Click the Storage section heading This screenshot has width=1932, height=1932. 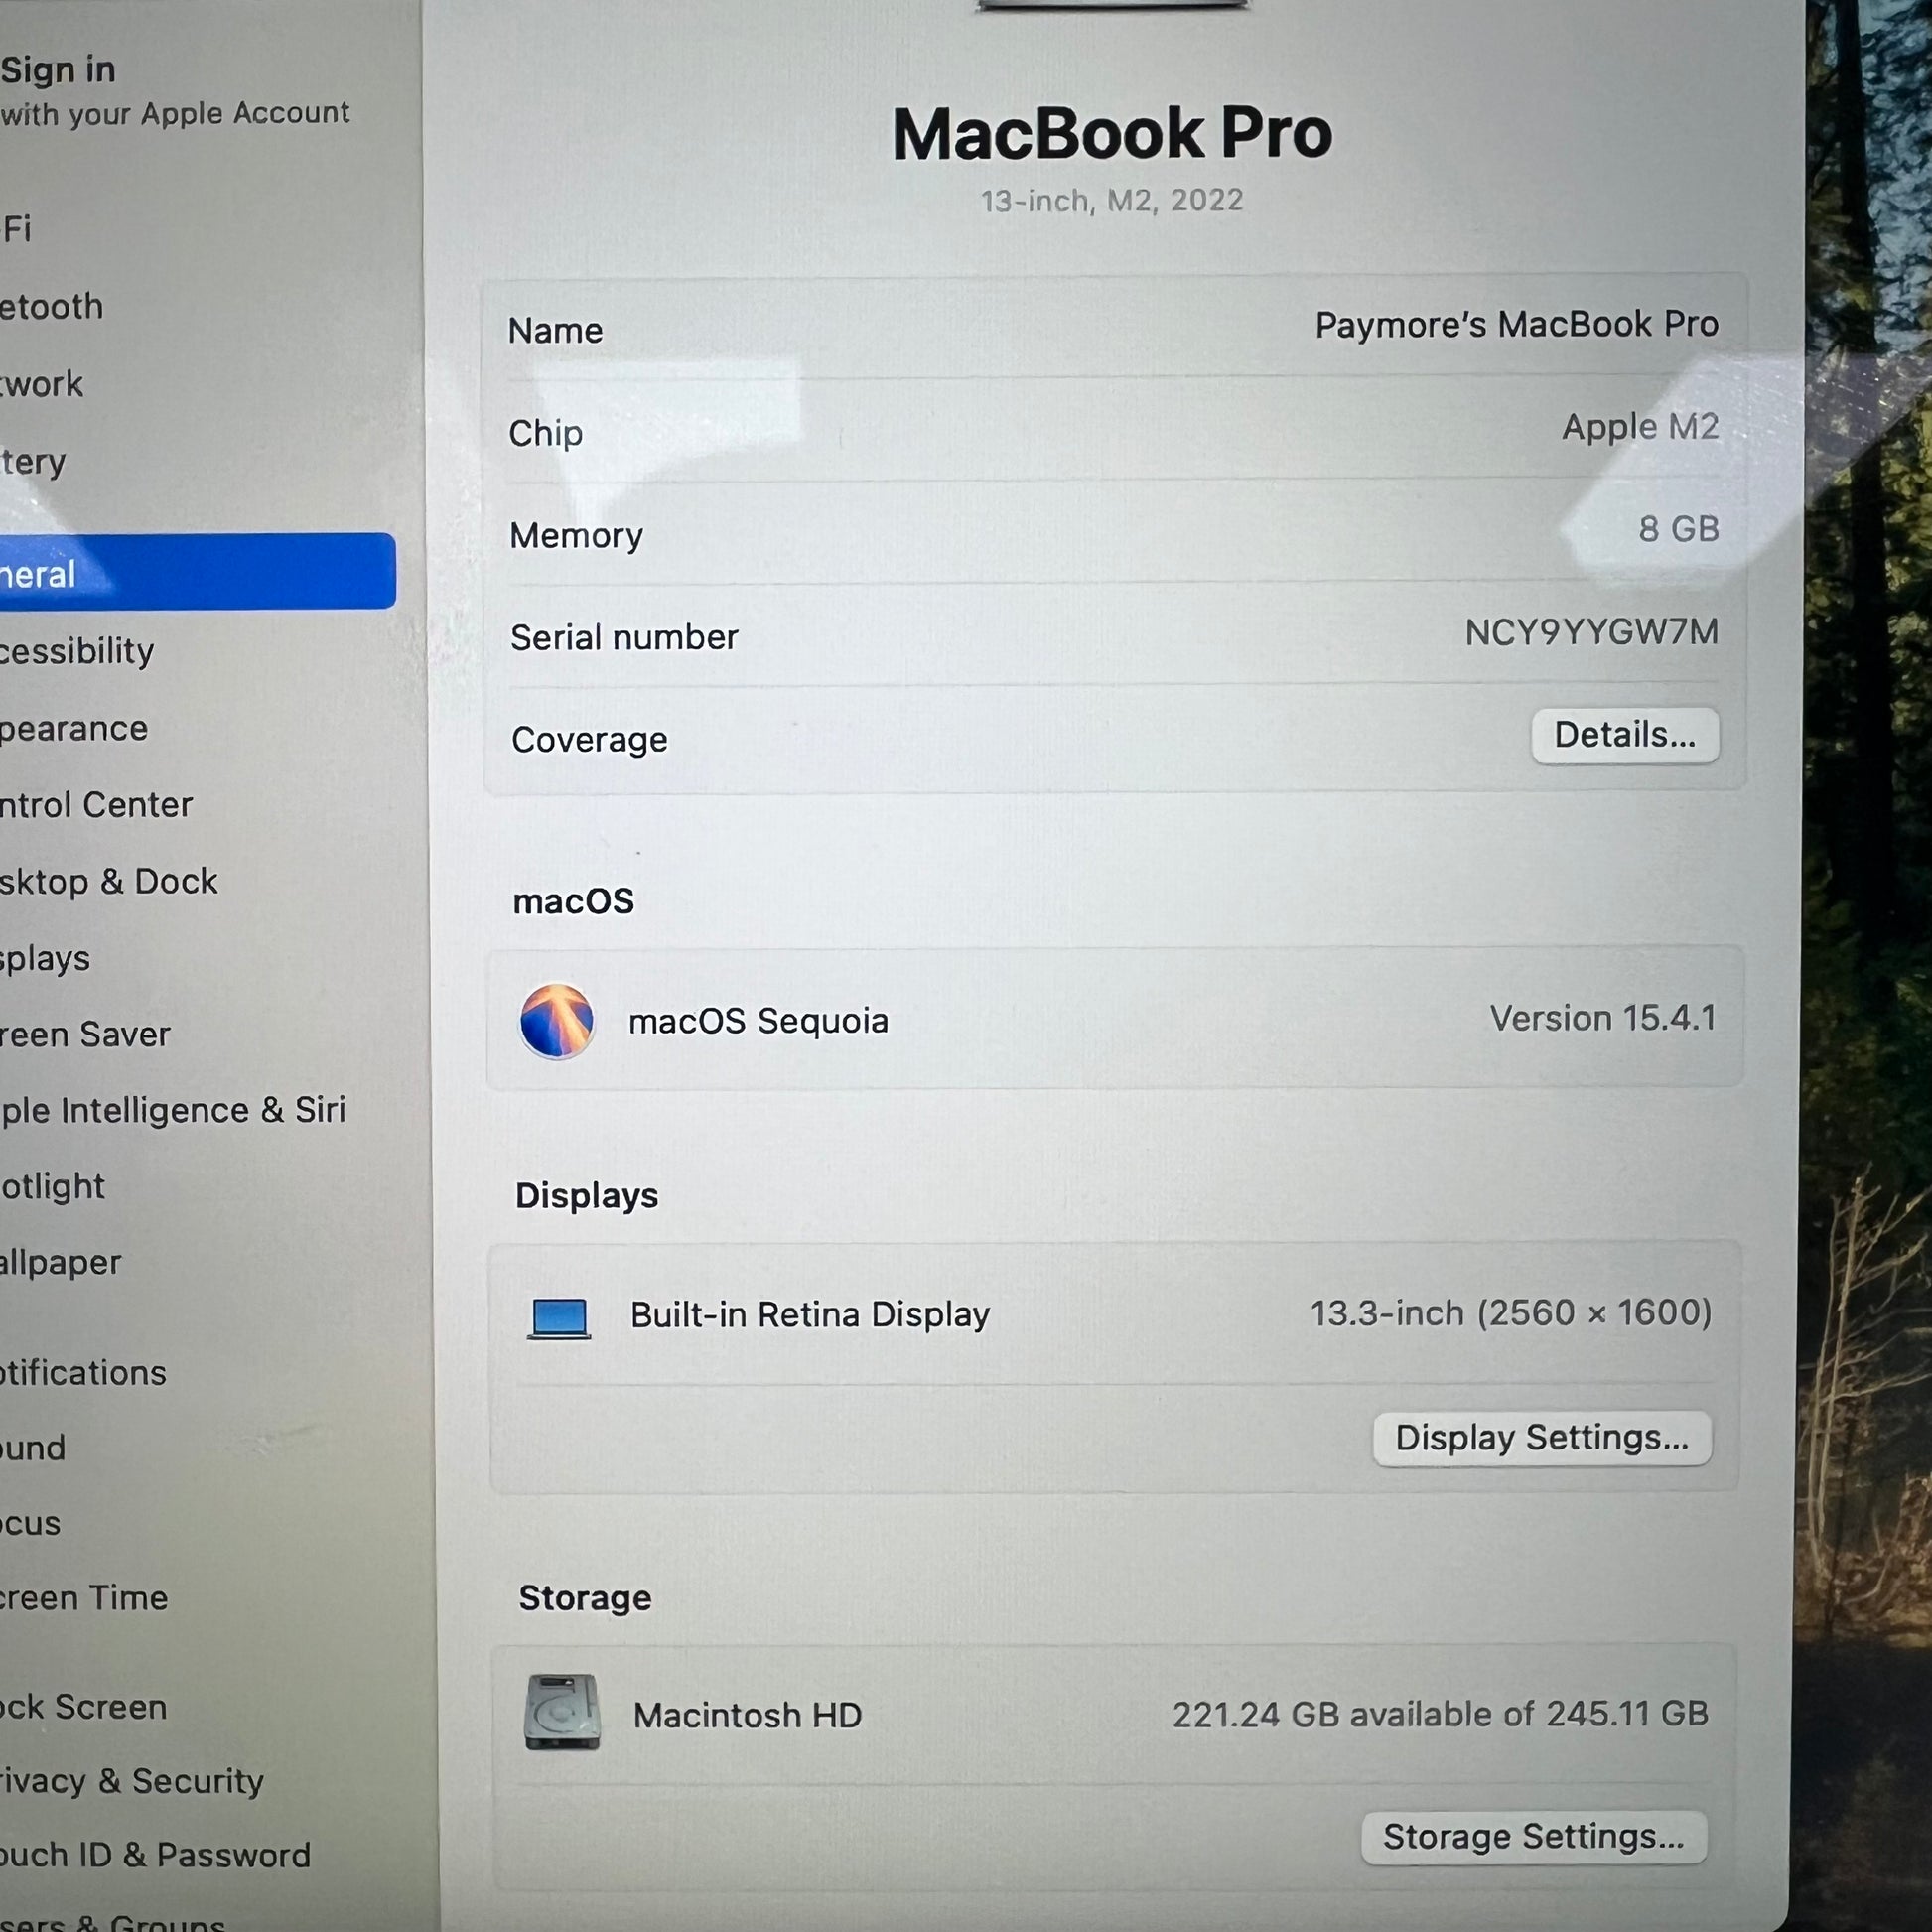[x=585, y=1598]
